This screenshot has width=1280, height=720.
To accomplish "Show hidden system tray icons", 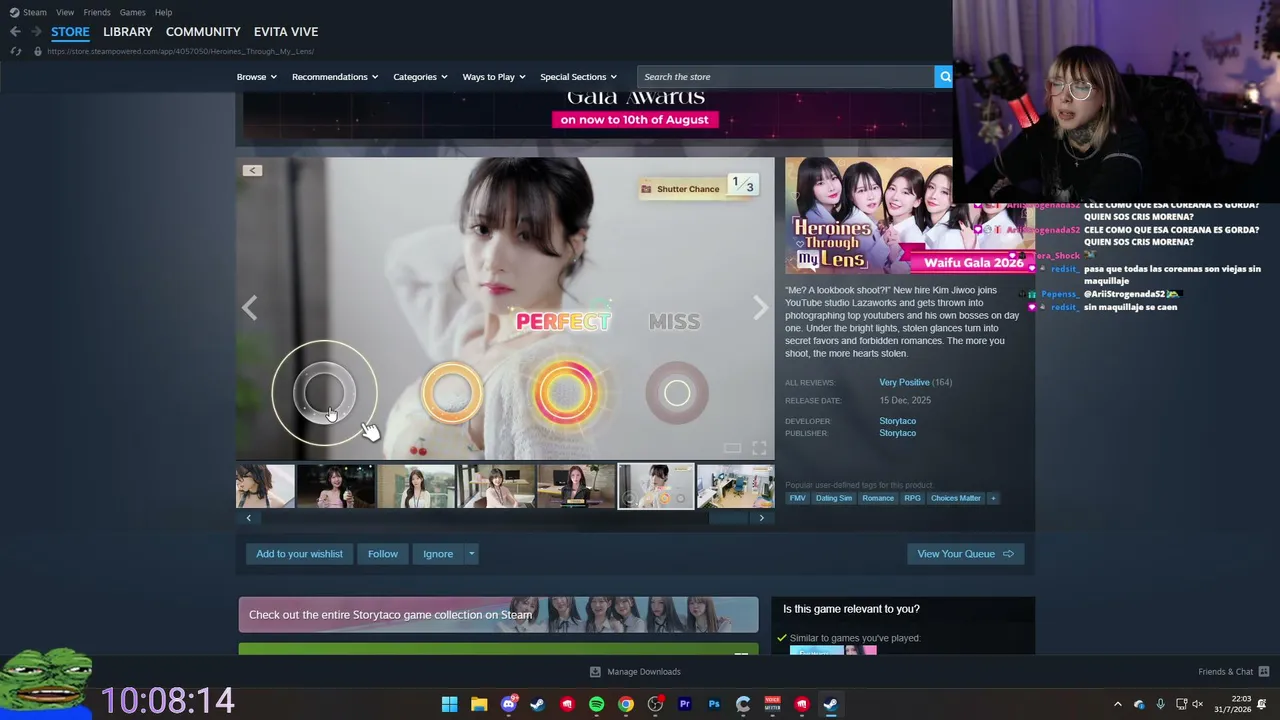I will point(1118,704).
